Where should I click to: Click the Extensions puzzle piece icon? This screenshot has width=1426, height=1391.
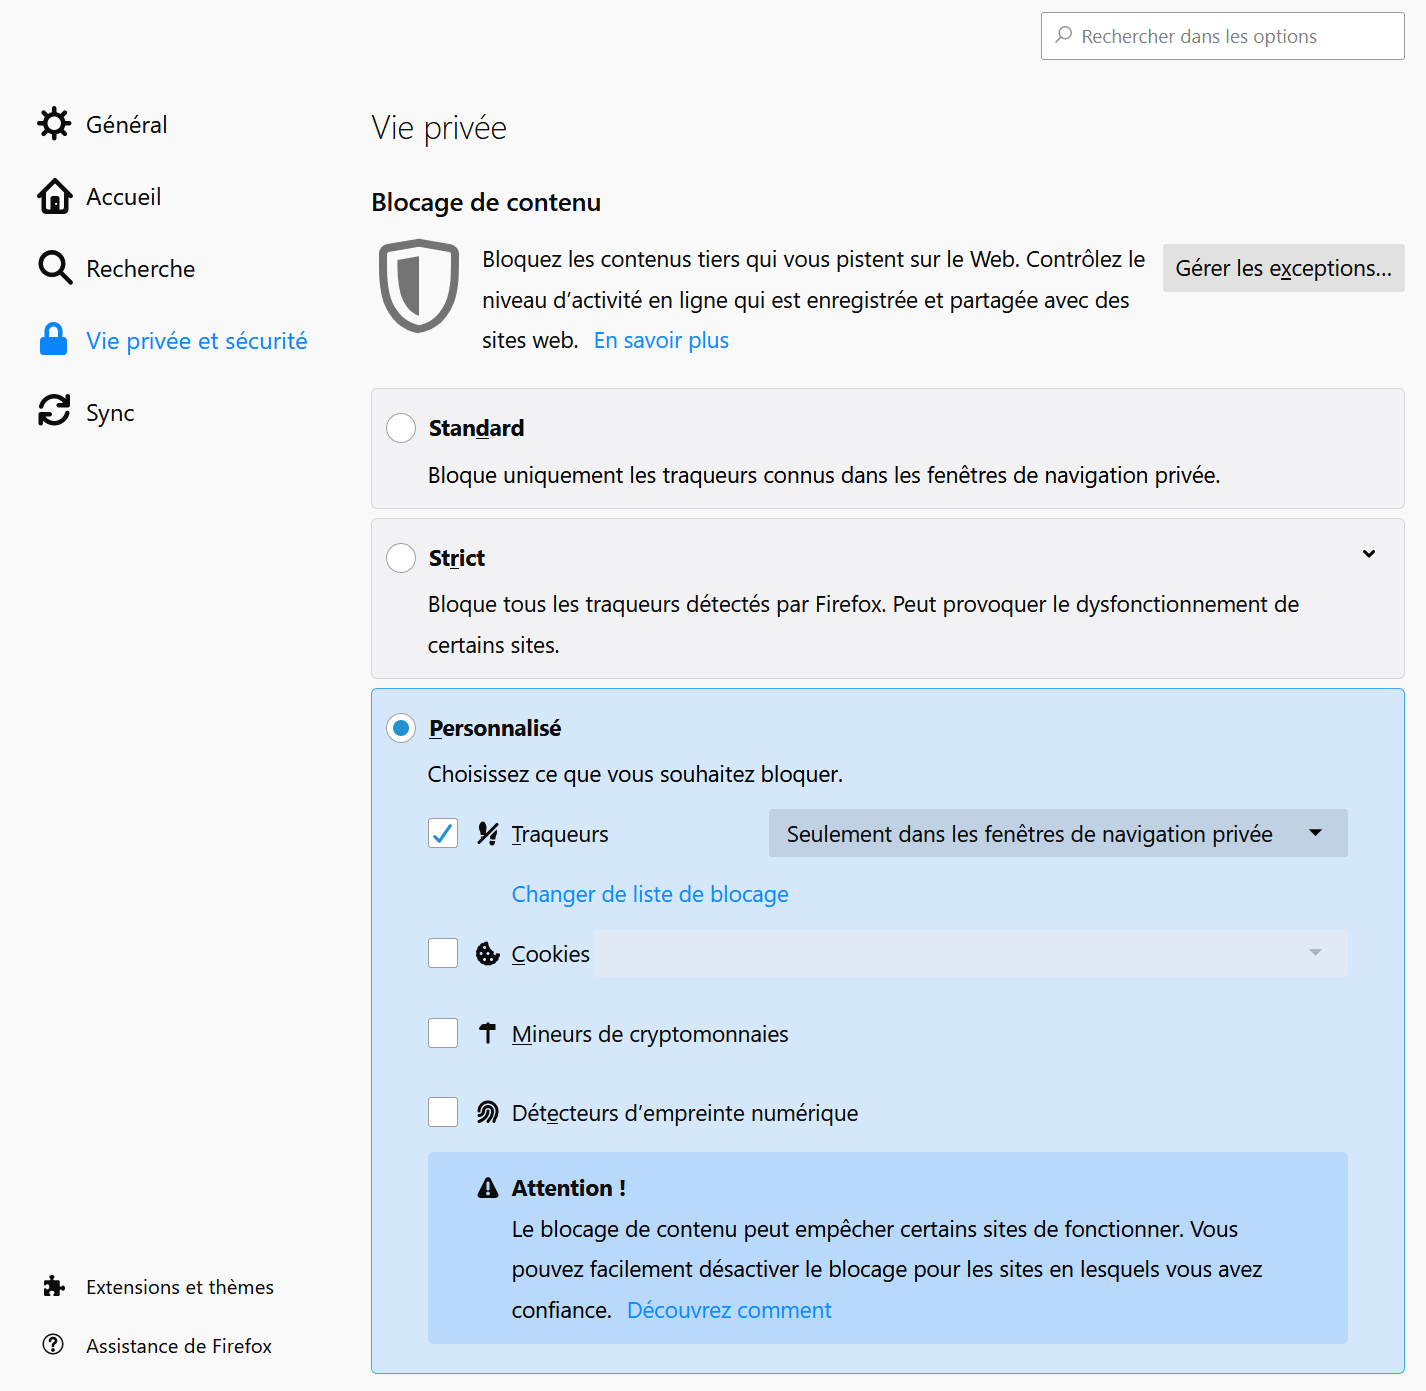click(54, 1286)
